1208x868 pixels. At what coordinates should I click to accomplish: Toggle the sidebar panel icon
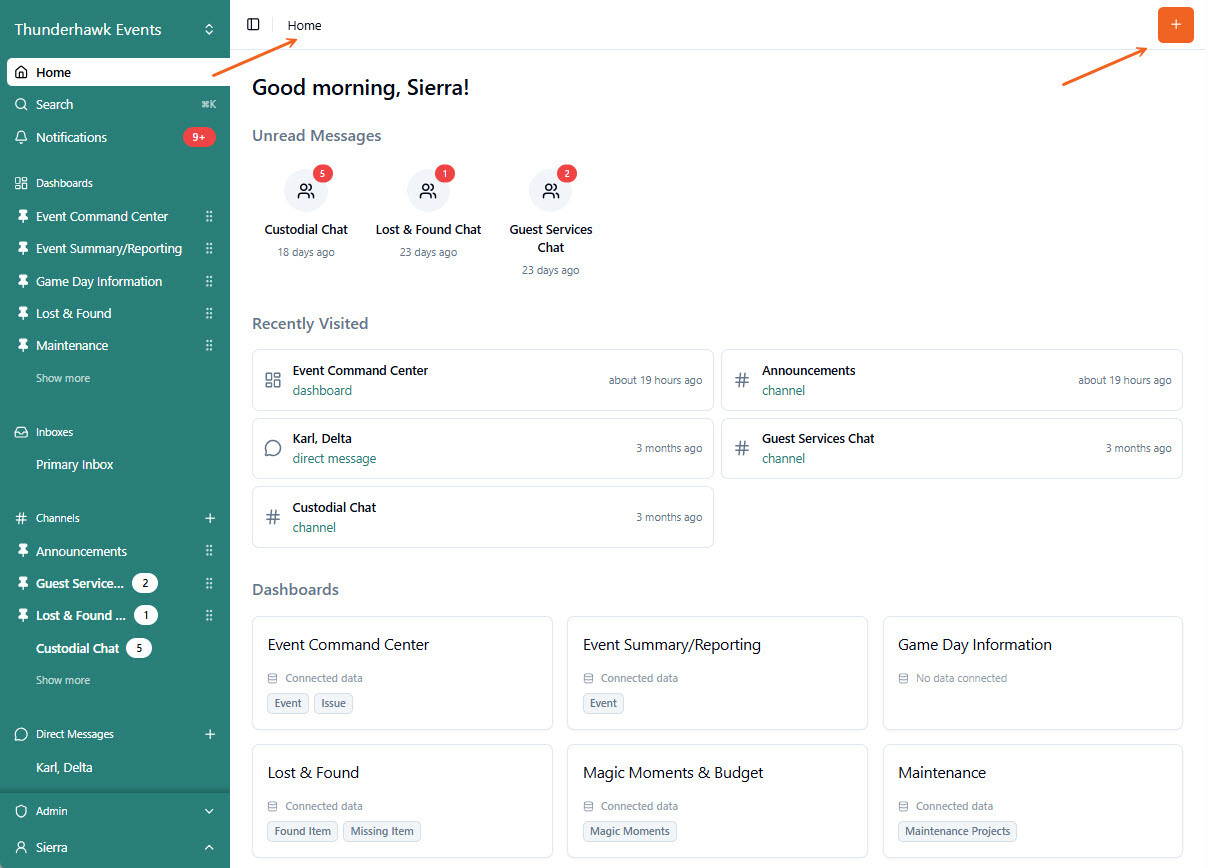[253, 24]
